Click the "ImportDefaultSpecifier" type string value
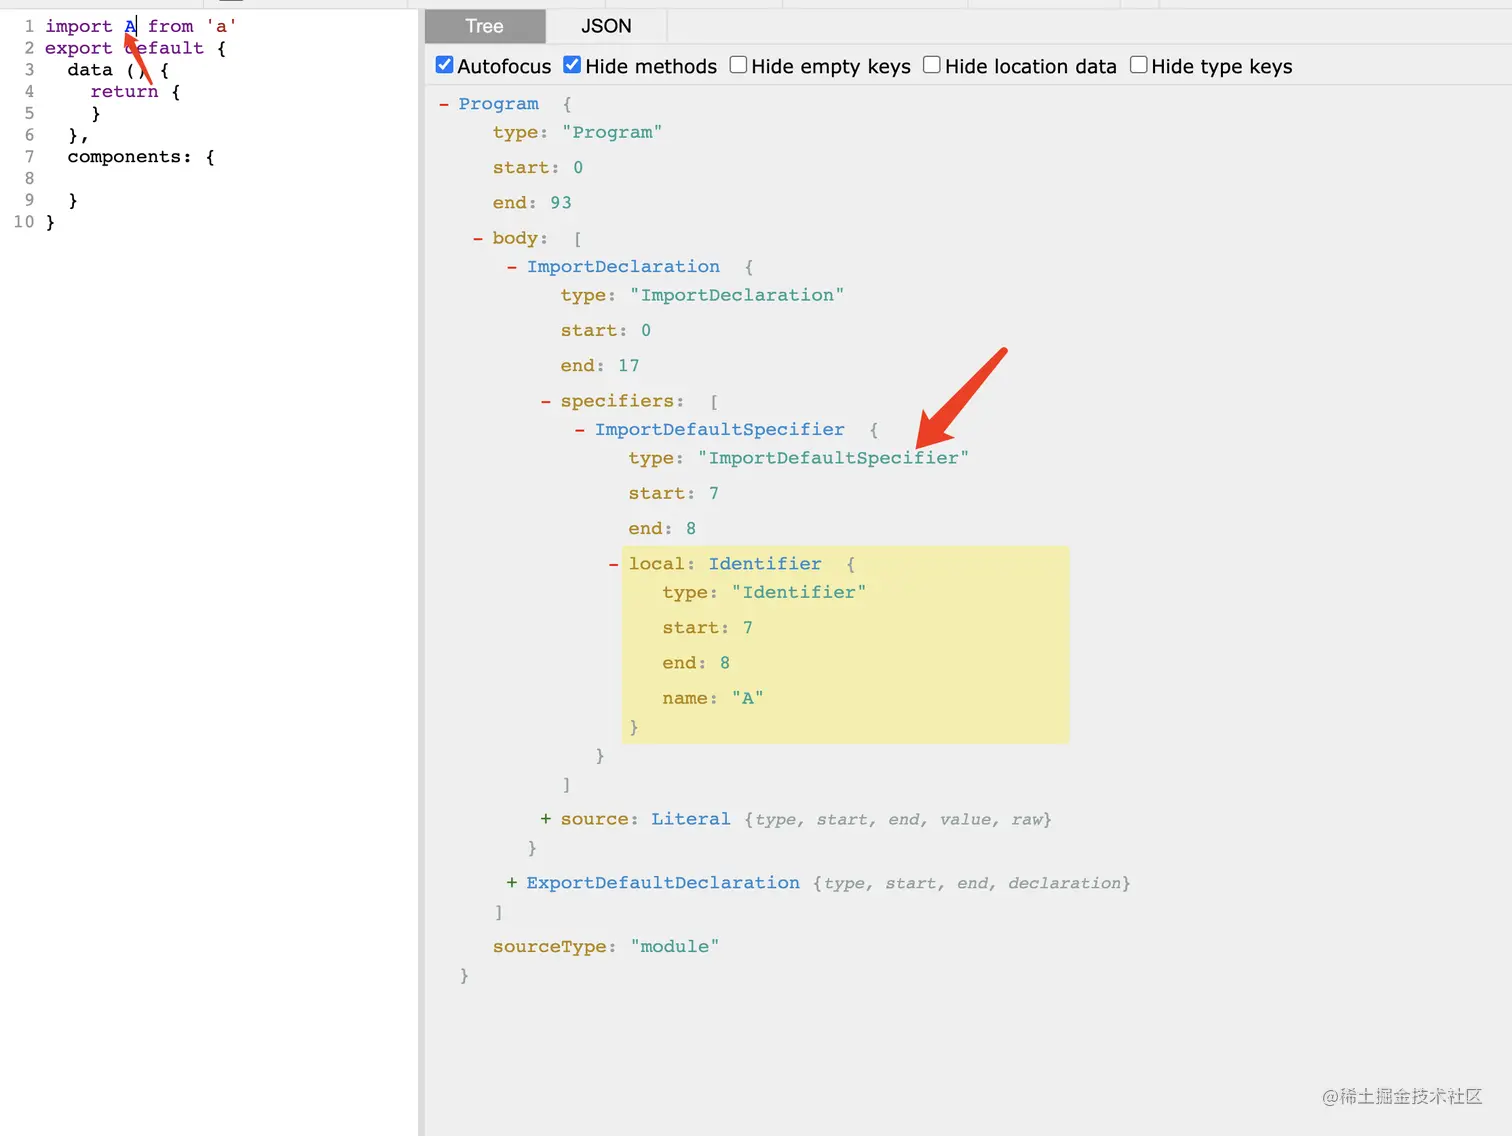This screenshot has height=1136, width=1512. coord(834,459)
